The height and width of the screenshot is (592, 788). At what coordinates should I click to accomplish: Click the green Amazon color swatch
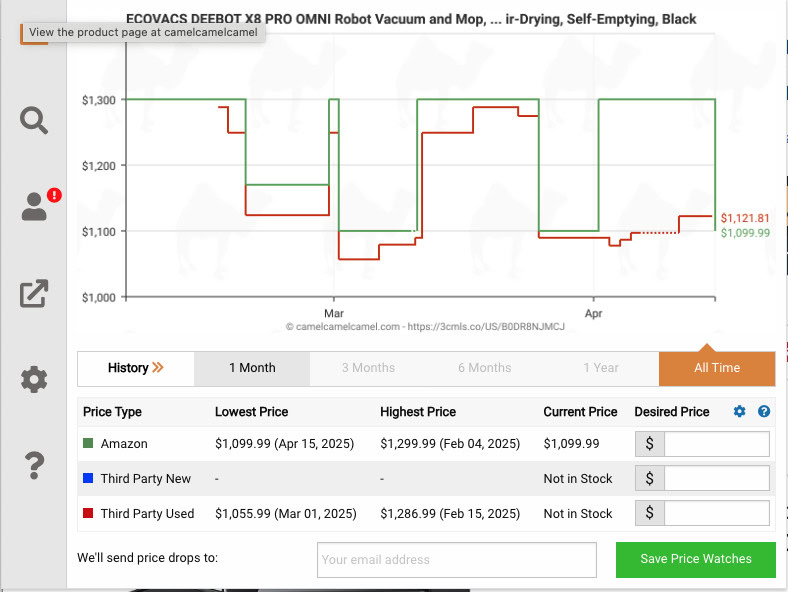[x=89, y=444]
